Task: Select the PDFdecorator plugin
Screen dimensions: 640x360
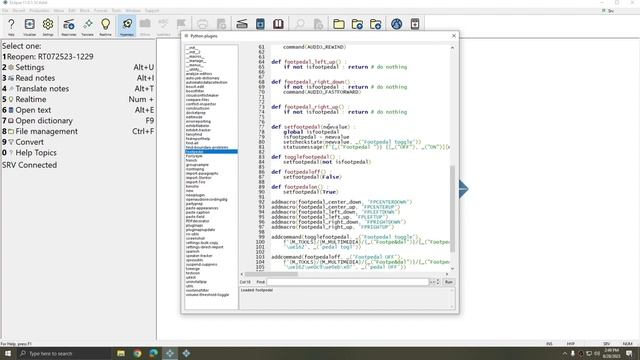Action: (198, 221)
